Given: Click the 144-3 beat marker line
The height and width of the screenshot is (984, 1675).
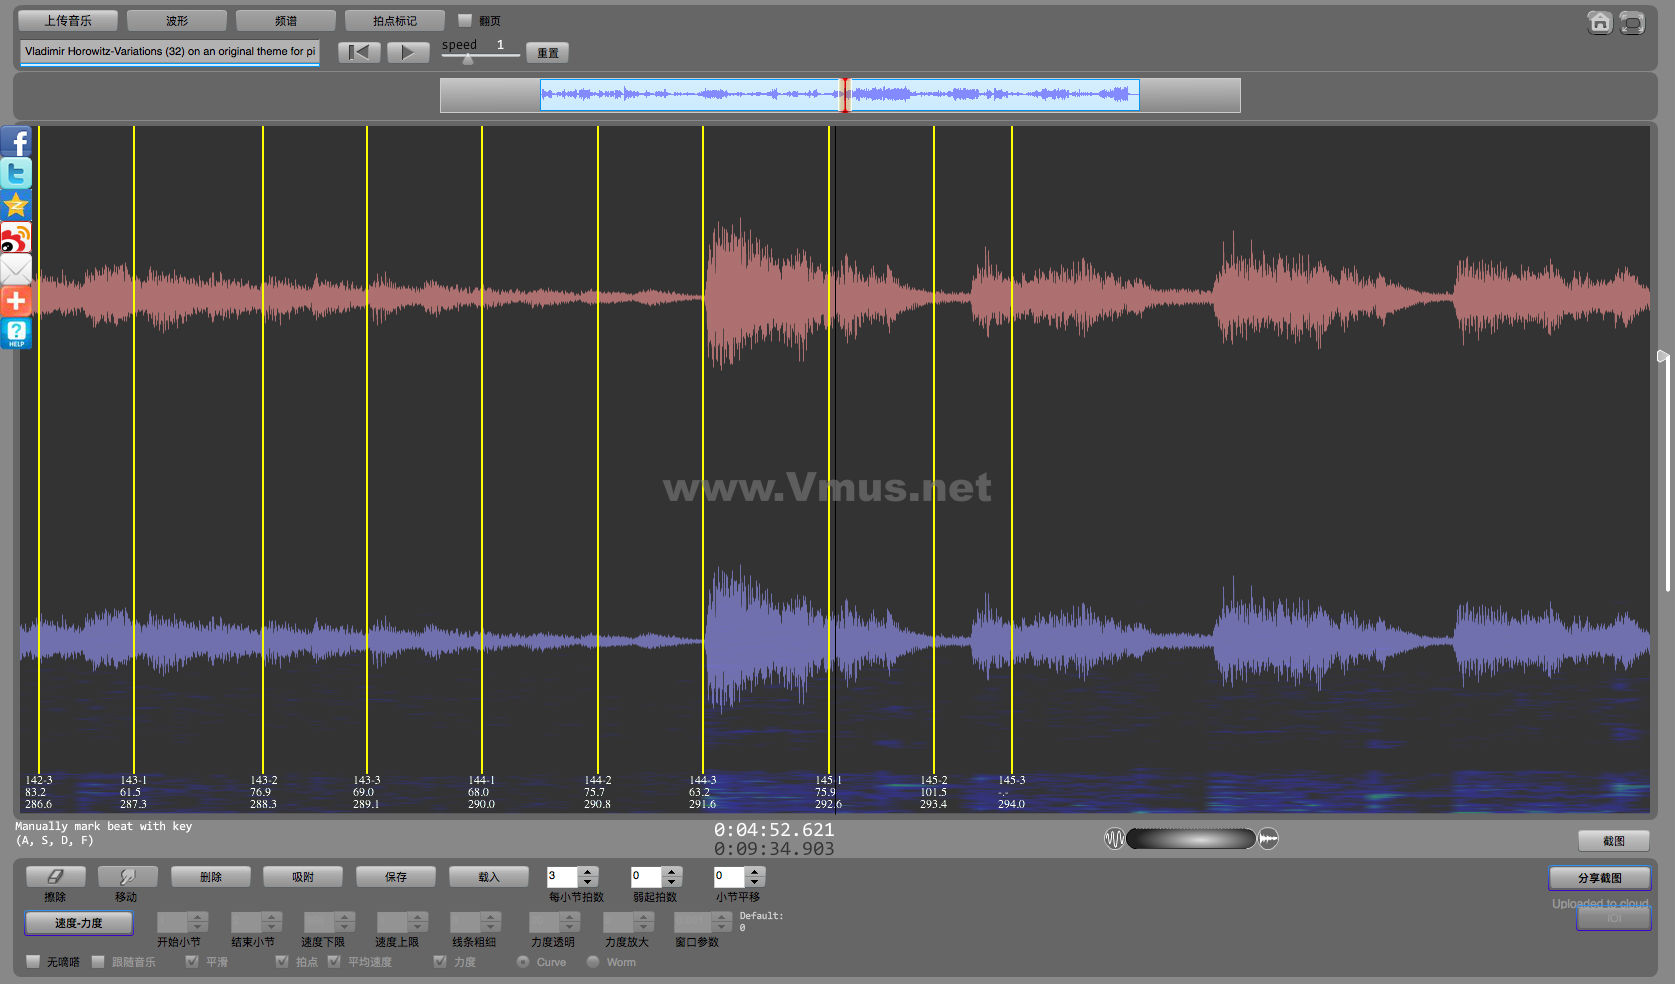Looking at the screenshot, I should (703, 450).
